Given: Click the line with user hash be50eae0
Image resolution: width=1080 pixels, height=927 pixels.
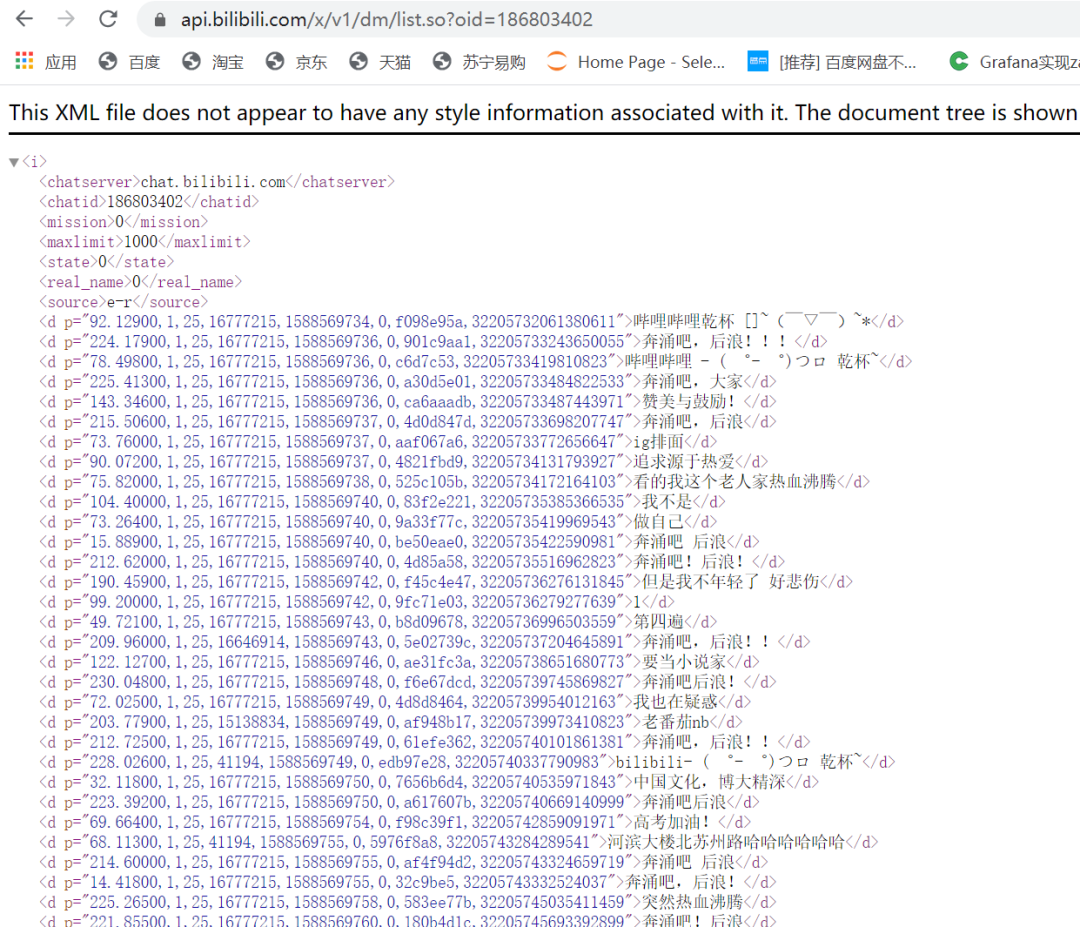Looking at the screenshot, I should click(399, 541).
